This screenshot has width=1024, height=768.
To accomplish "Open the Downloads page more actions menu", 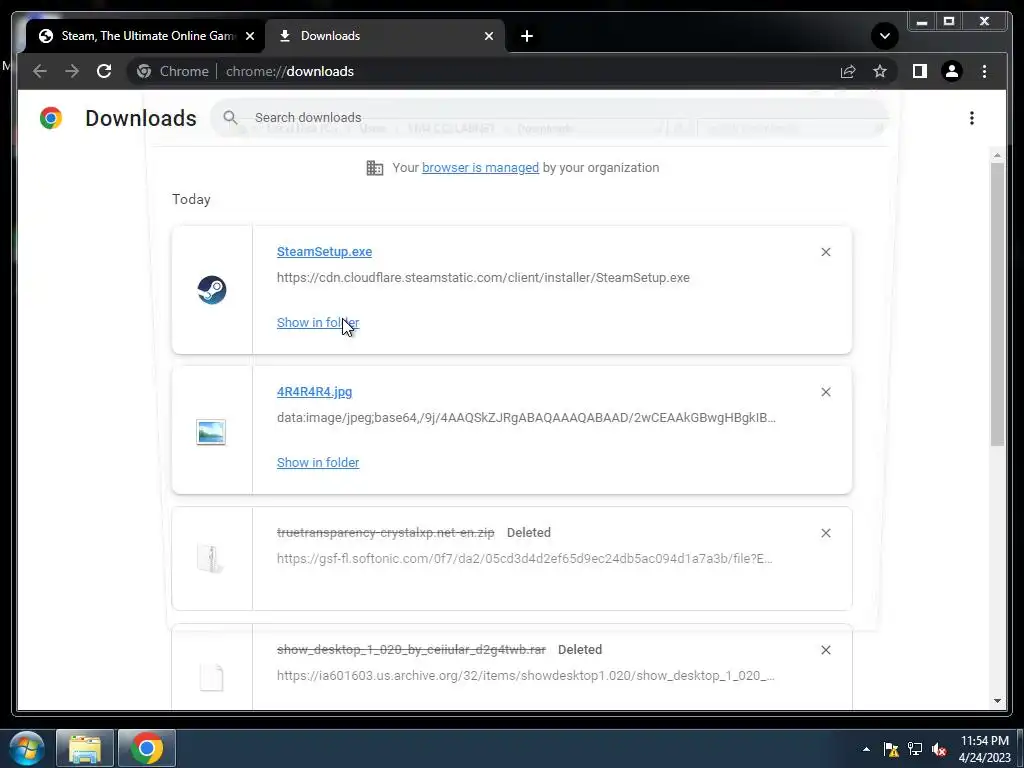I will click(x=972, y=118).
